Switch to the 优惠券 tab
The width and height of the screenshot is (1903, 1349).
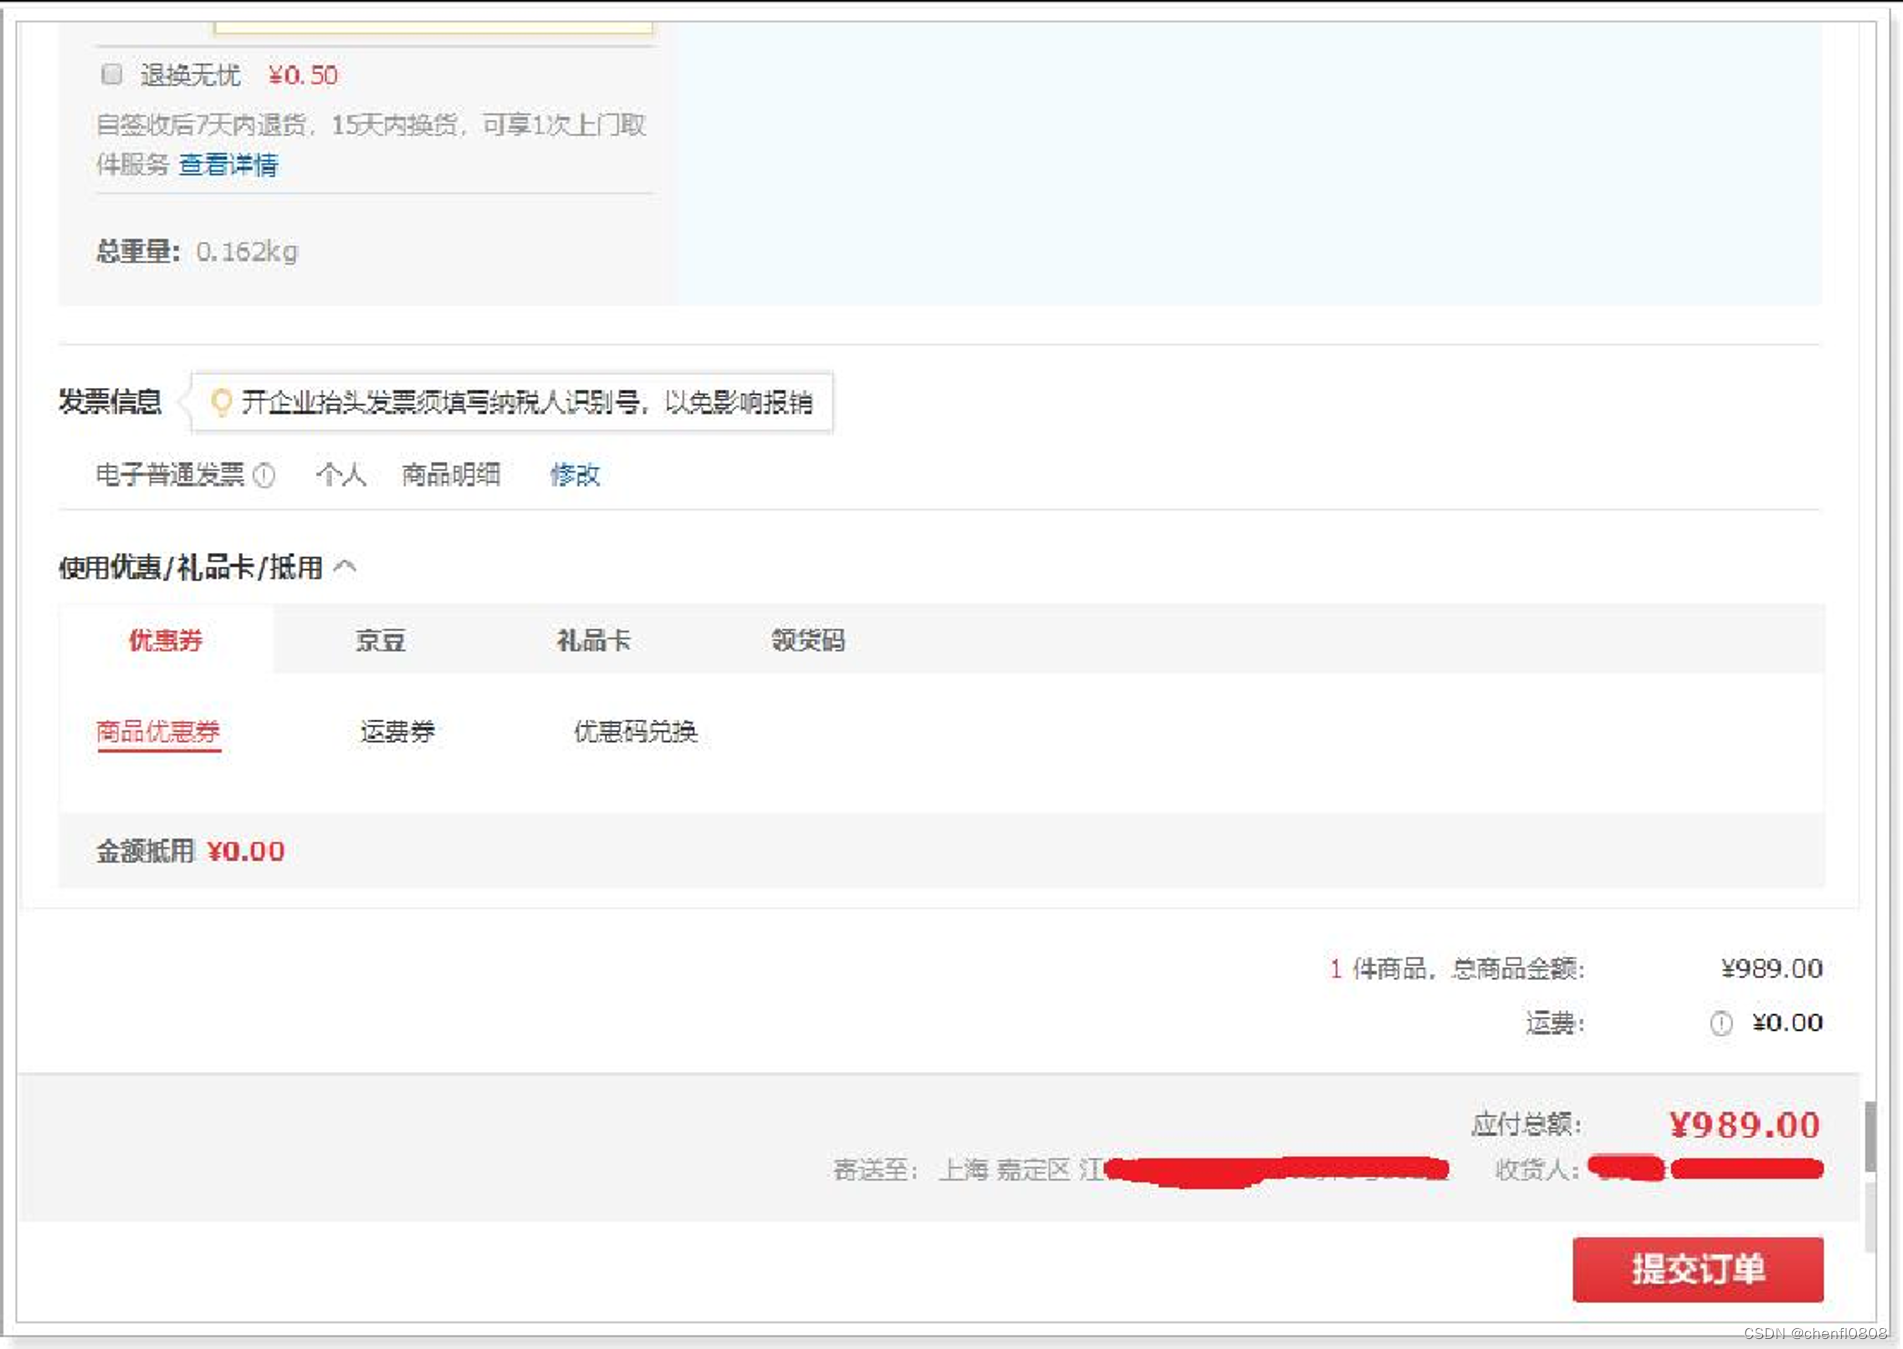(166, 640)
